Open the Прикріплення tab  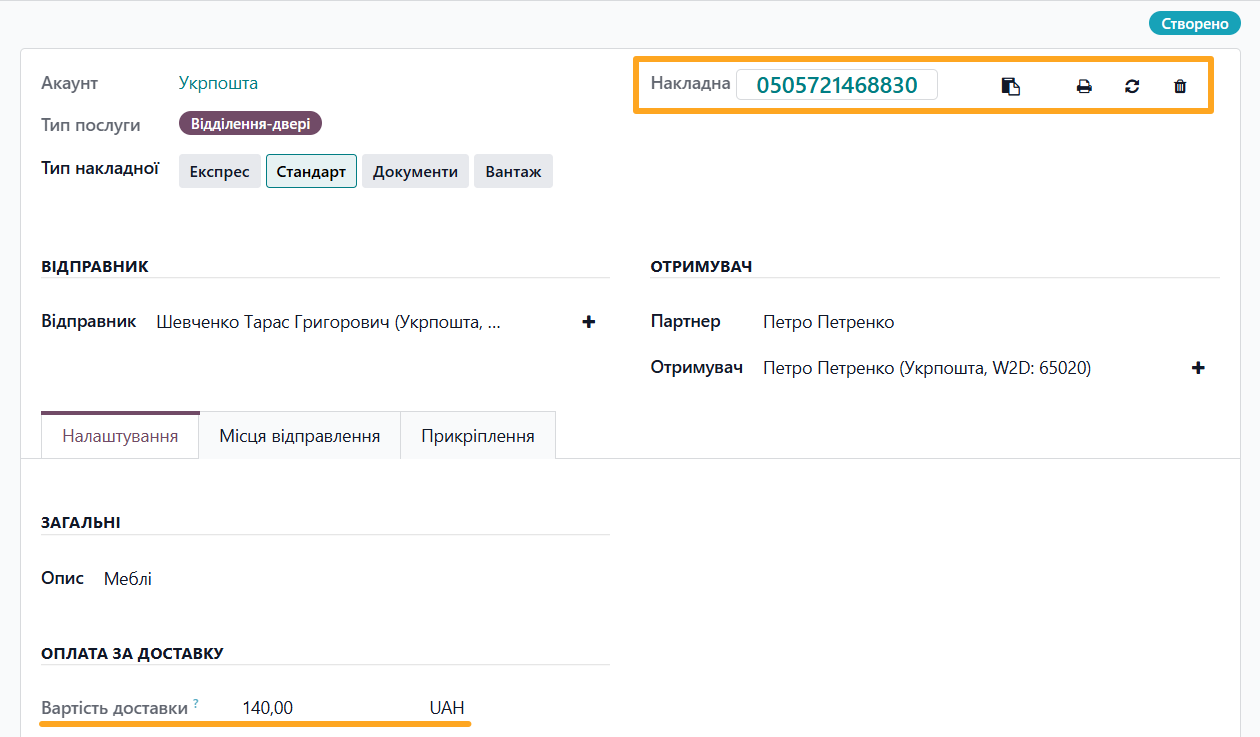point(478,435)
